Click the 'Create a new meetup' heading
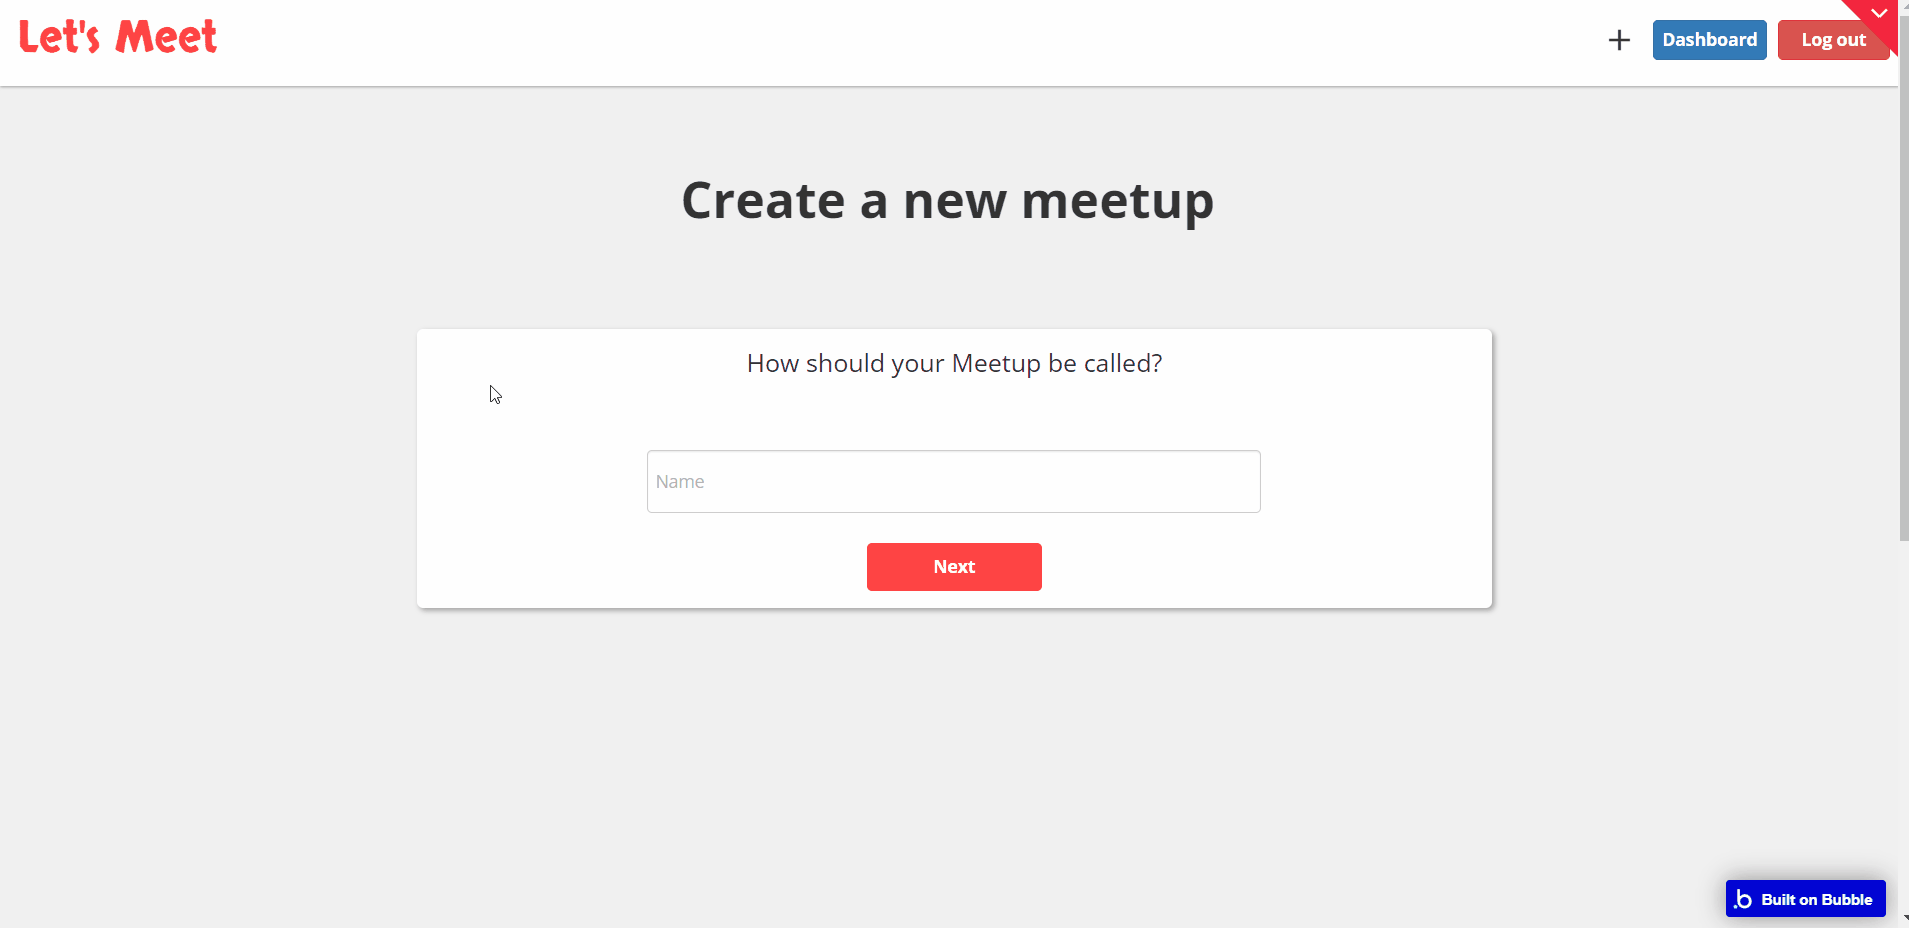 [x=947, y=200]
